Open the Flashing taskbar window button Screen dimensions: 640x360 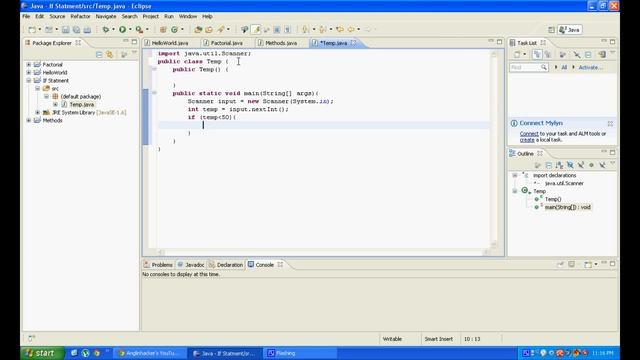(301, 353)
